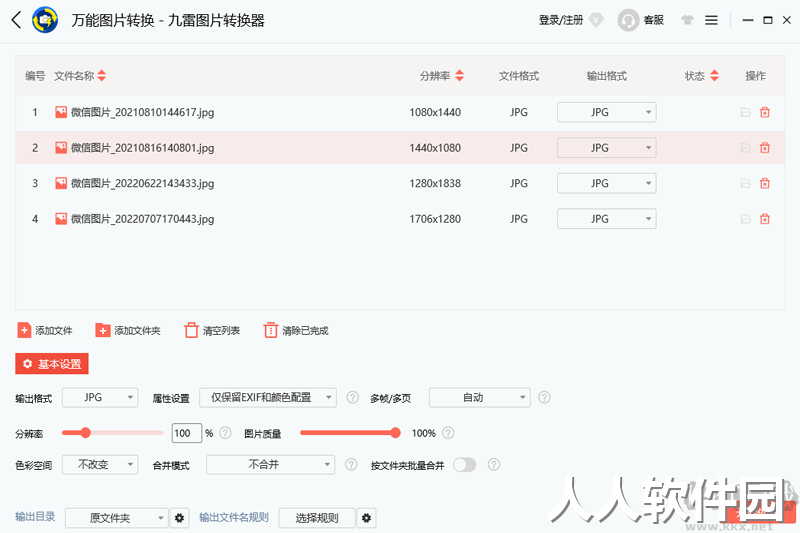The image size is (800, 533).
Task: Open output format dropdown for row 4
Action: (607, 219)
